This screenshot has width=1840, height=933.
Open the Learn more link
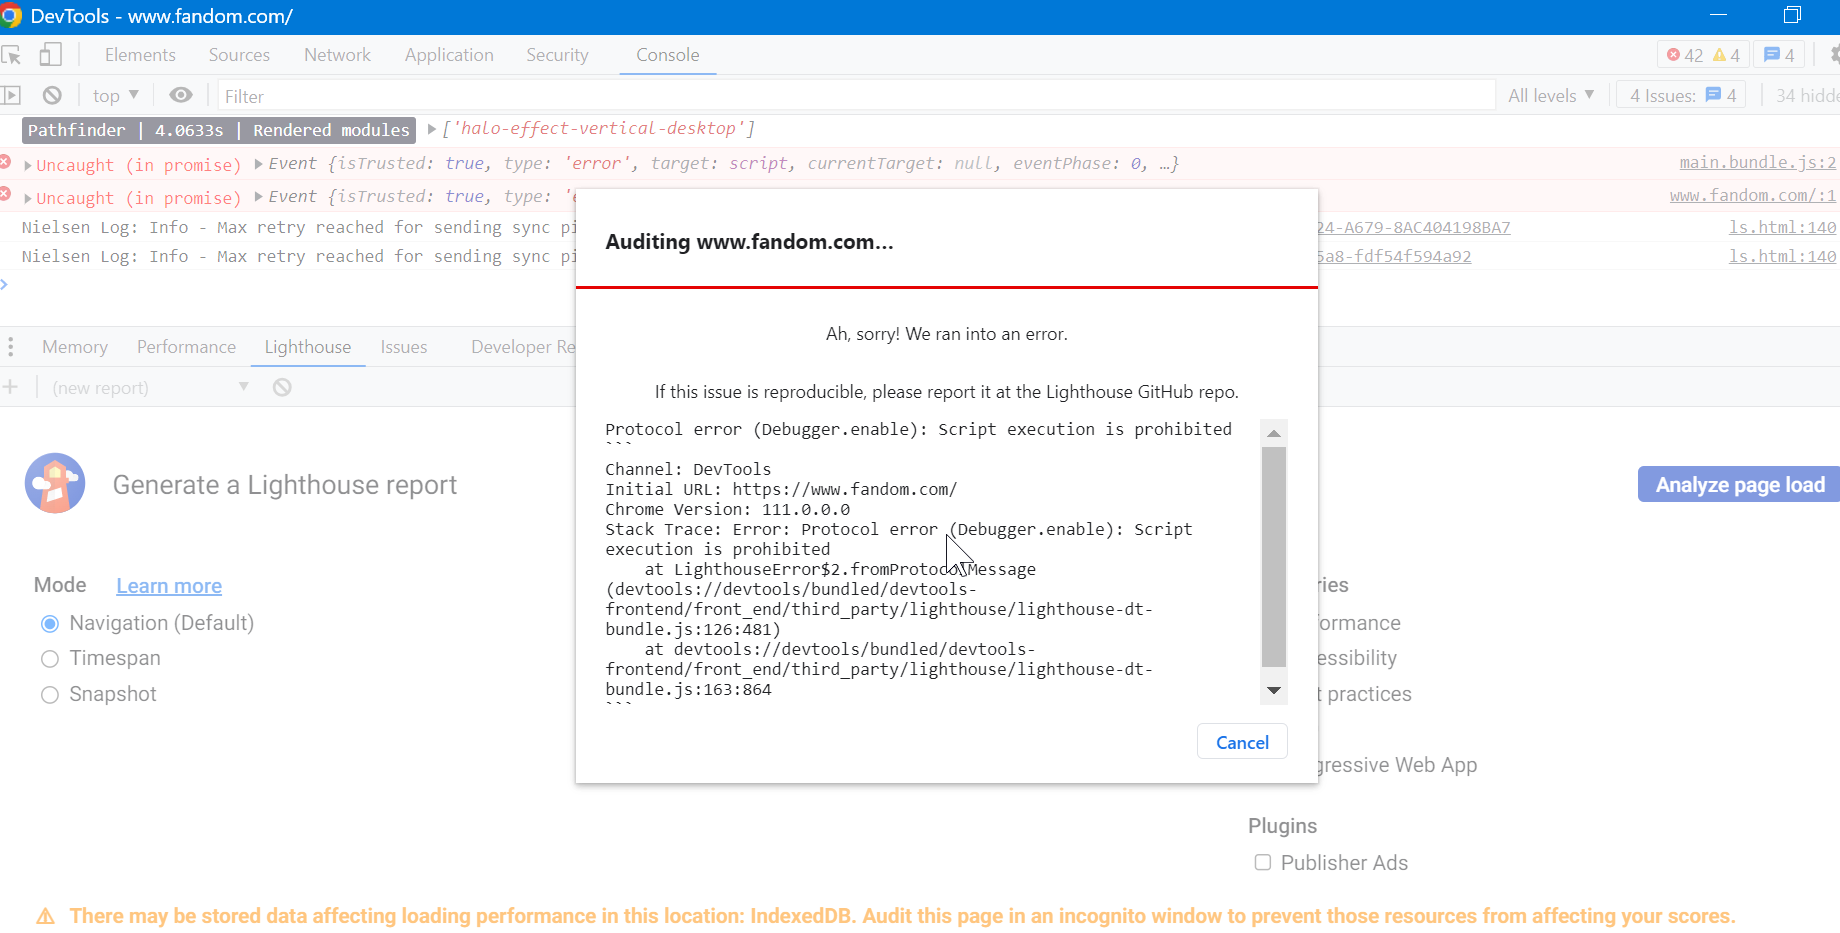pos(168,585)
